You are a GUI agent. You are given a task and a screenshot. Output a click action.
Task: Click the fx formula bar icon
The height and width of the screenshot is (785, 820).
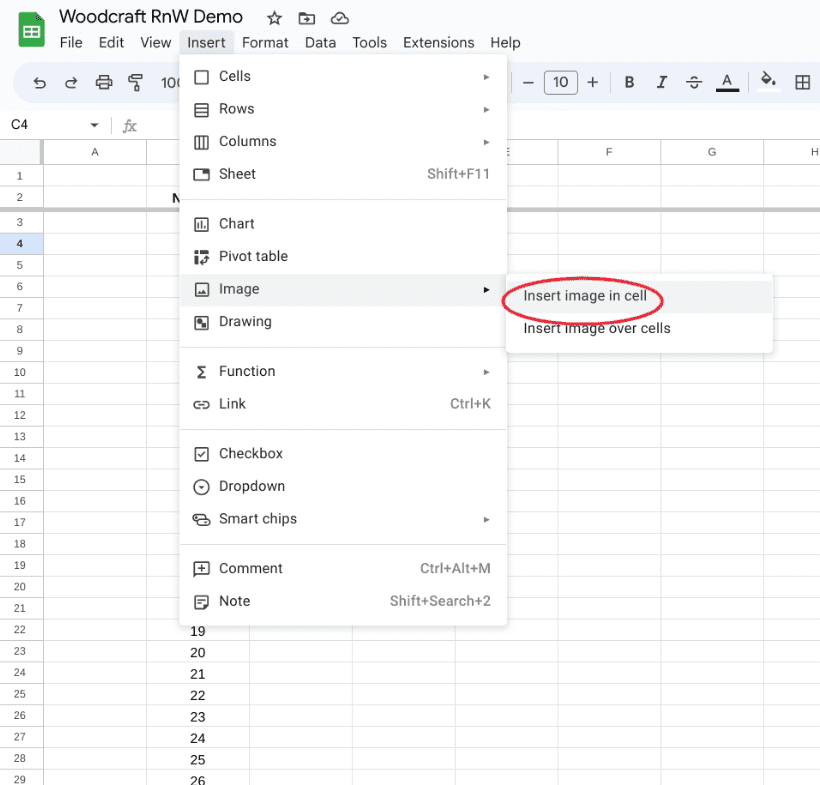click(129, 126)
